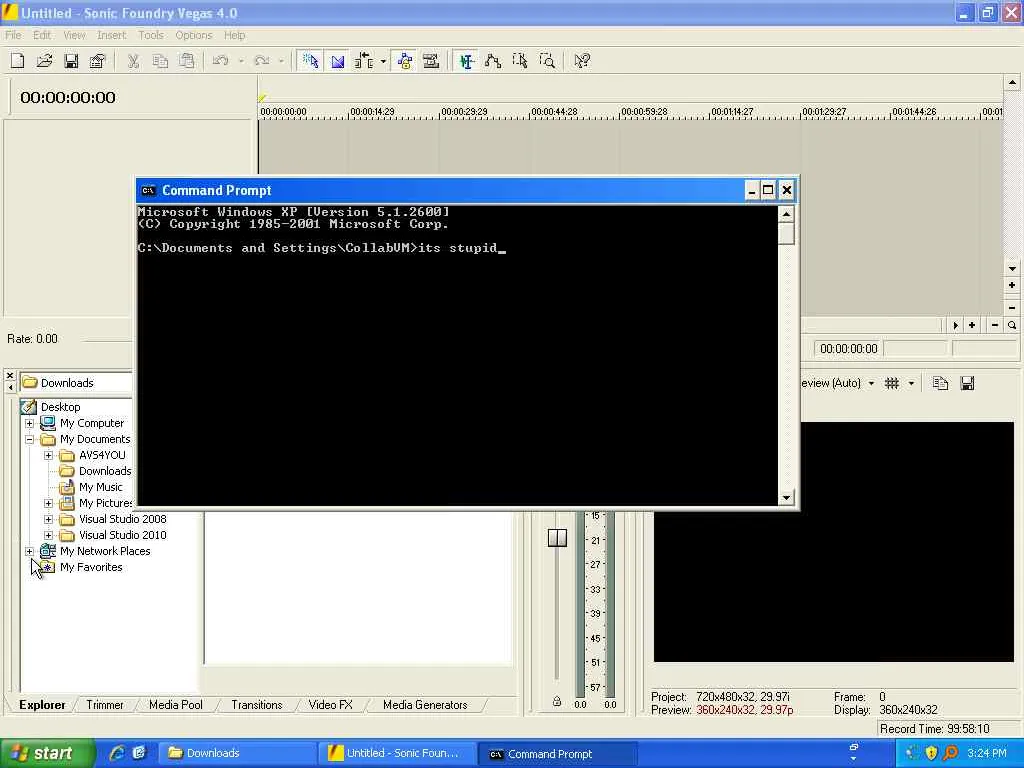Copy preview snapshot to clipboard icon
The height and width of the screenshot is (768, 1024).
(x=940, y=383)
